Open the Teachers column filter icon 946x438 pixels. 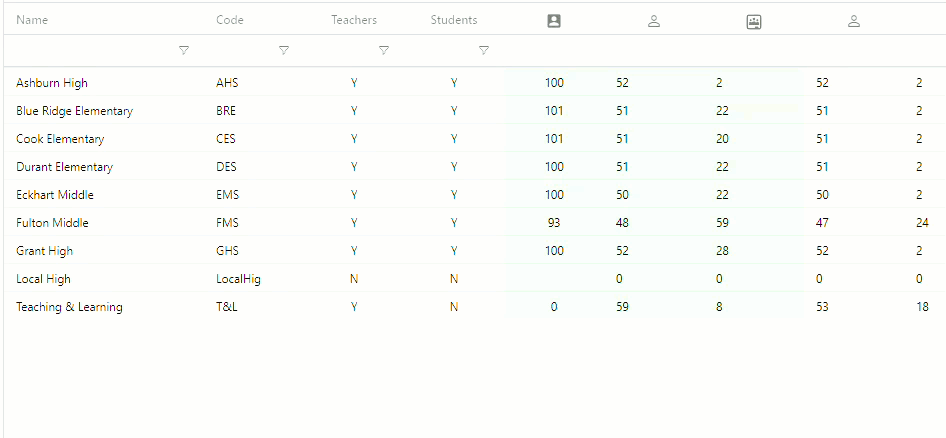[x=384, y=51]
